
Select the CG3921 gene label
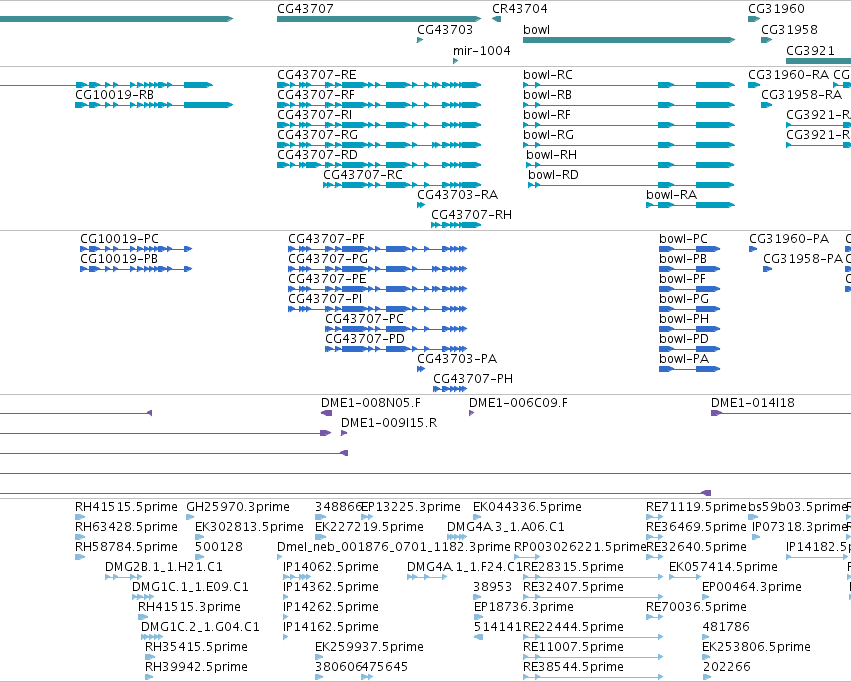810,51
